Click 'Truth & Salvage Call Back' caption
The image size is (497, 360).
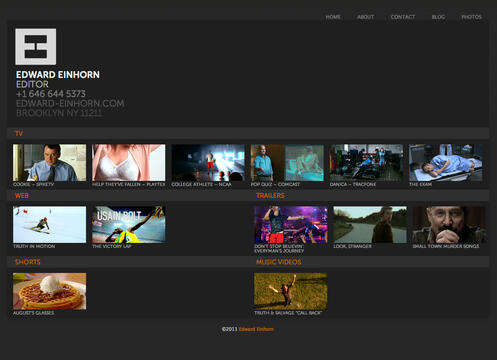click(x=288, y=313)
